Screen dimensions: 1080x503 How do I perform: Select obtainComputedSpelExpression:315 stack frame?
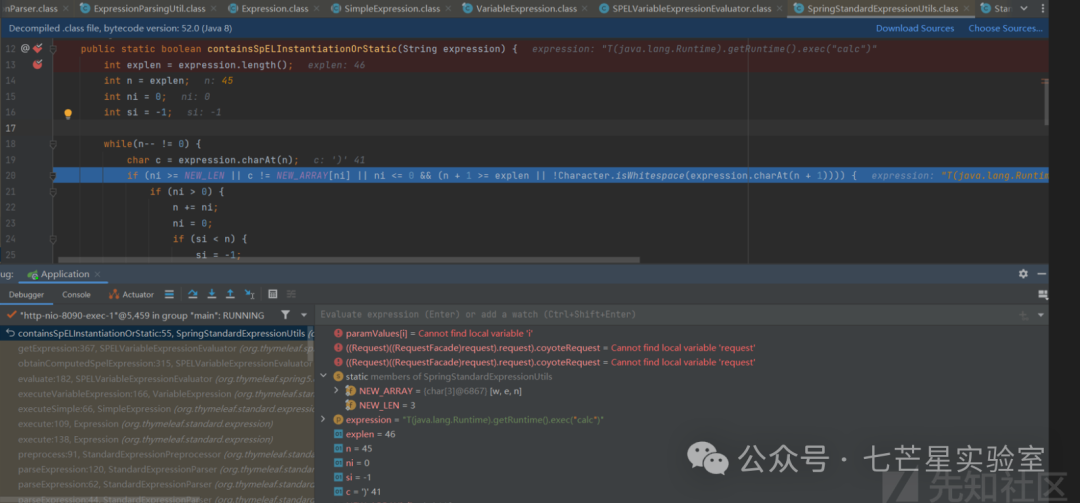(157, 363)
